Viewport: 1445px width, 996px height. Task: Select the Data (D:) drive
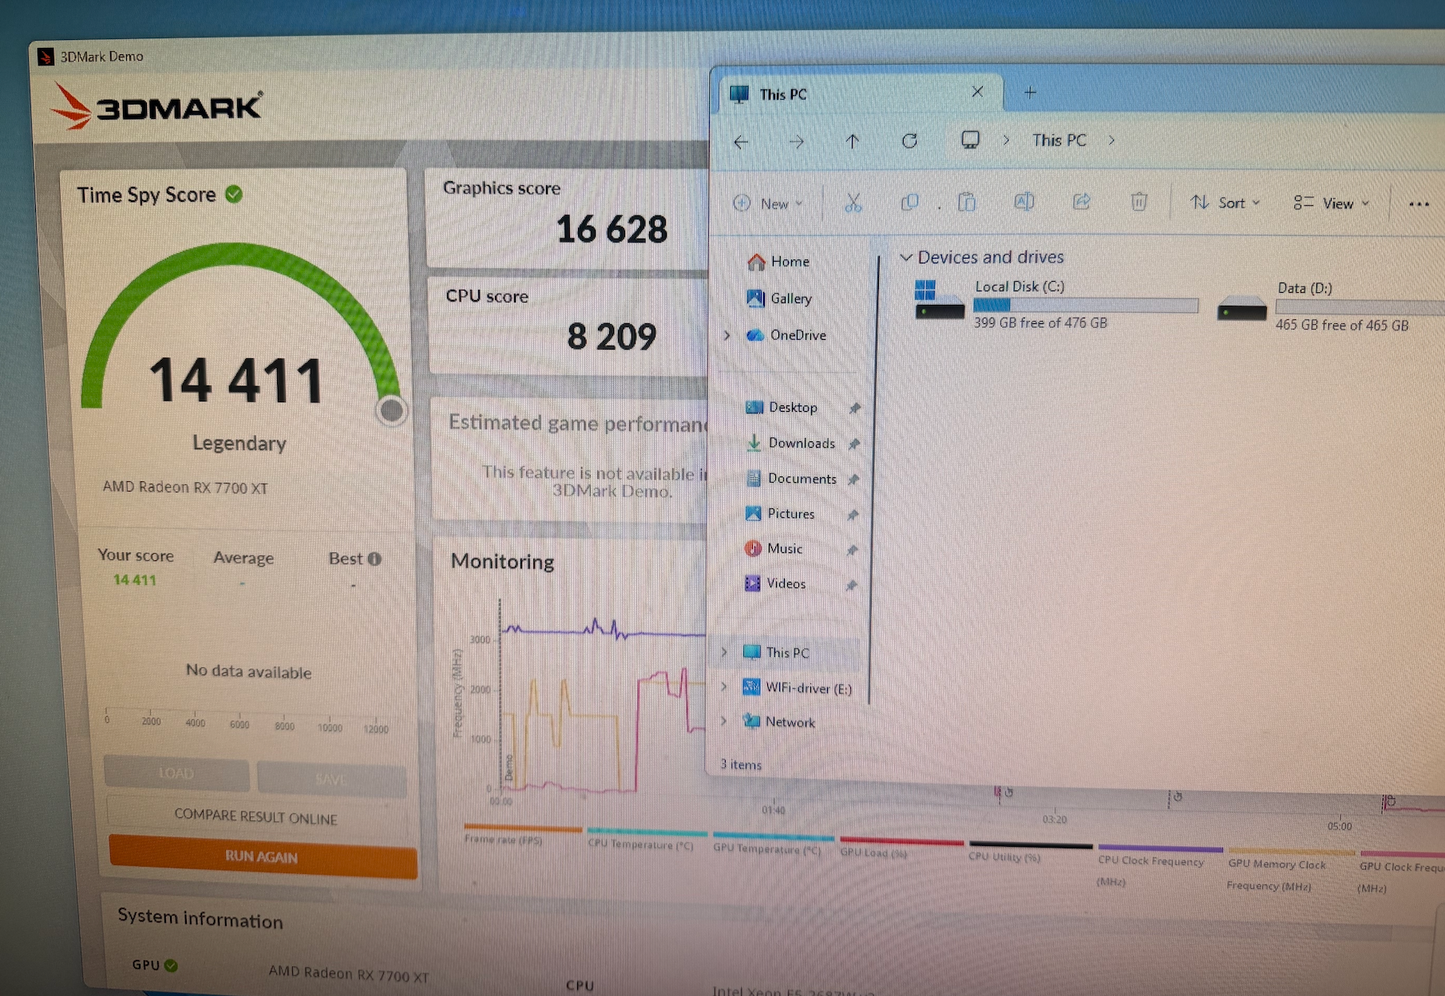(1330, 306)
